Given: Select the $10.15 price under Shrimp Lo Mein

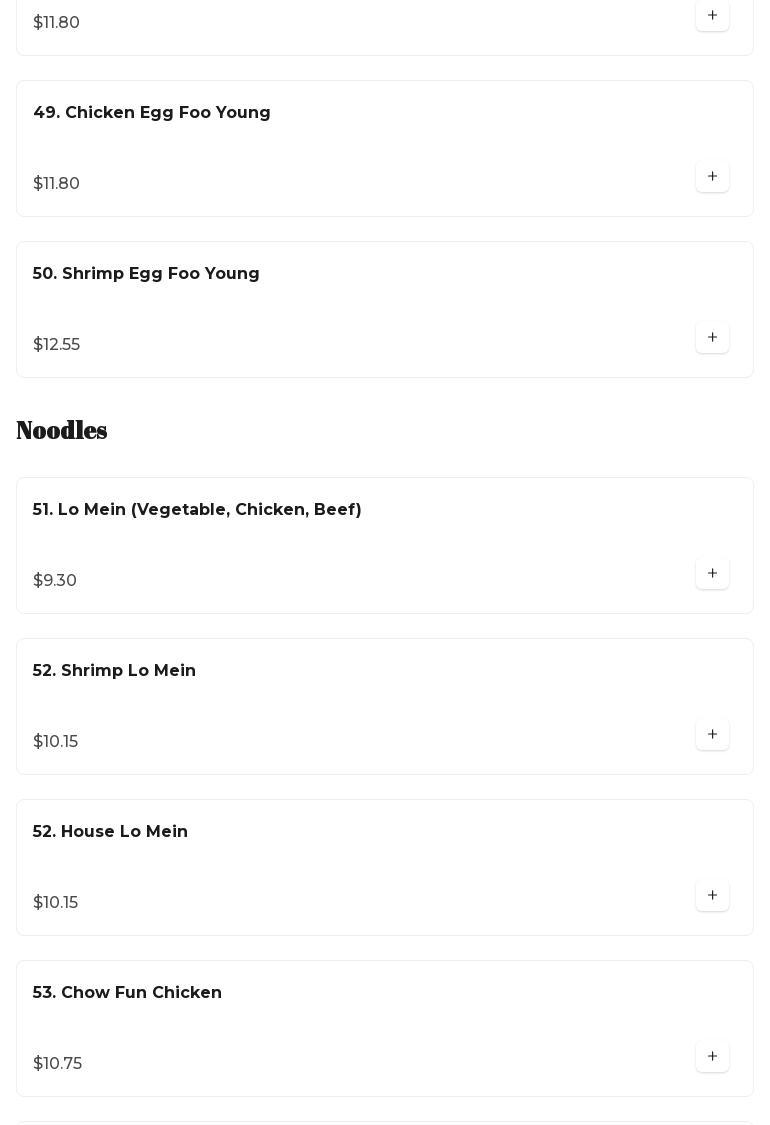Looking at the screenshot, I should [x=55, y=742].
